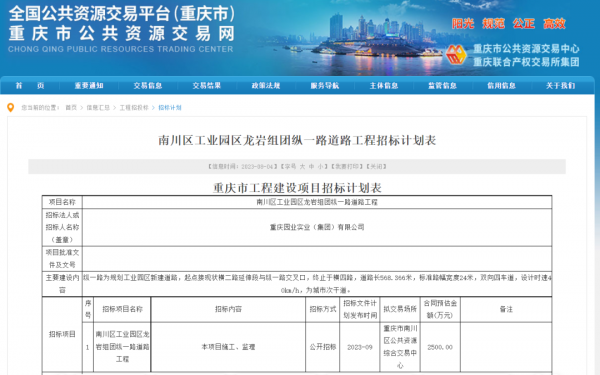
Task: Open the 首页 home menu
Action: (29, 86)
